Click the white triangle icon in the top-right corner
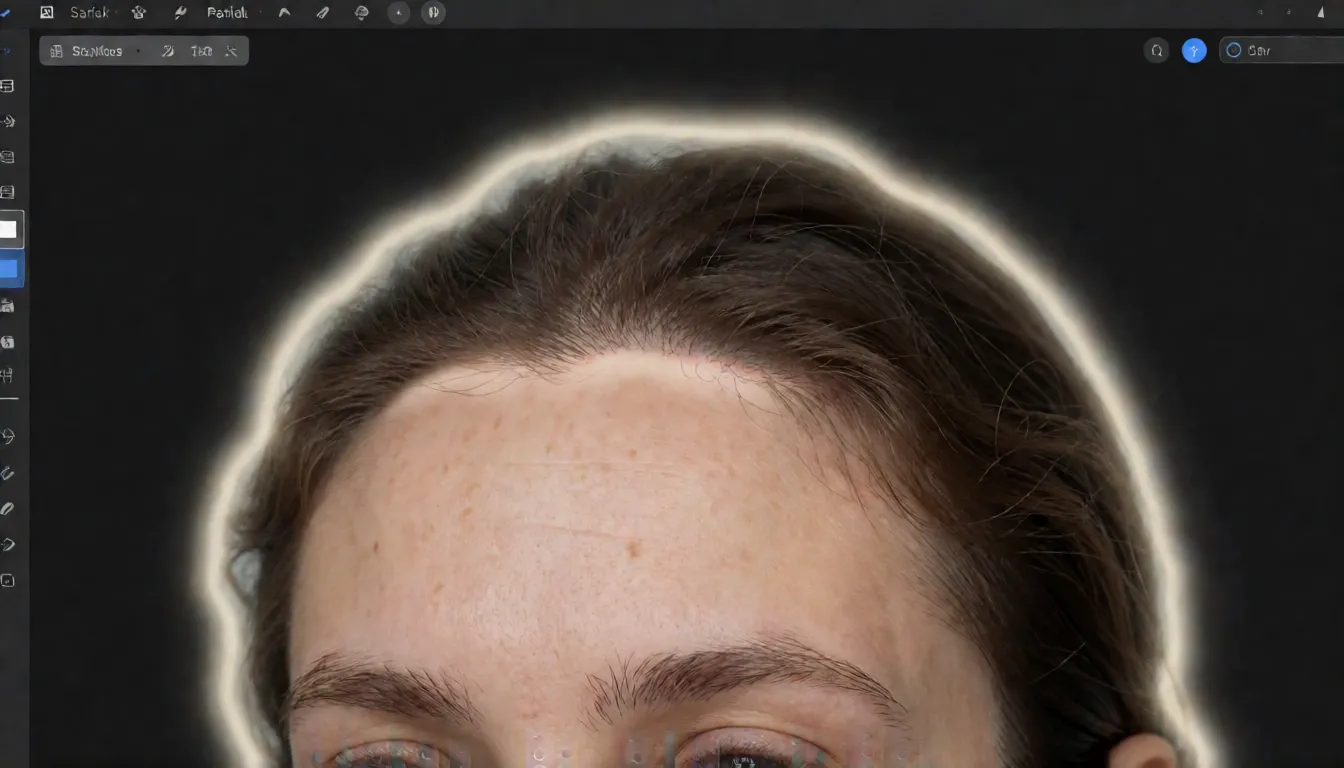The image size is (1344, 768). pos(1319,12)
